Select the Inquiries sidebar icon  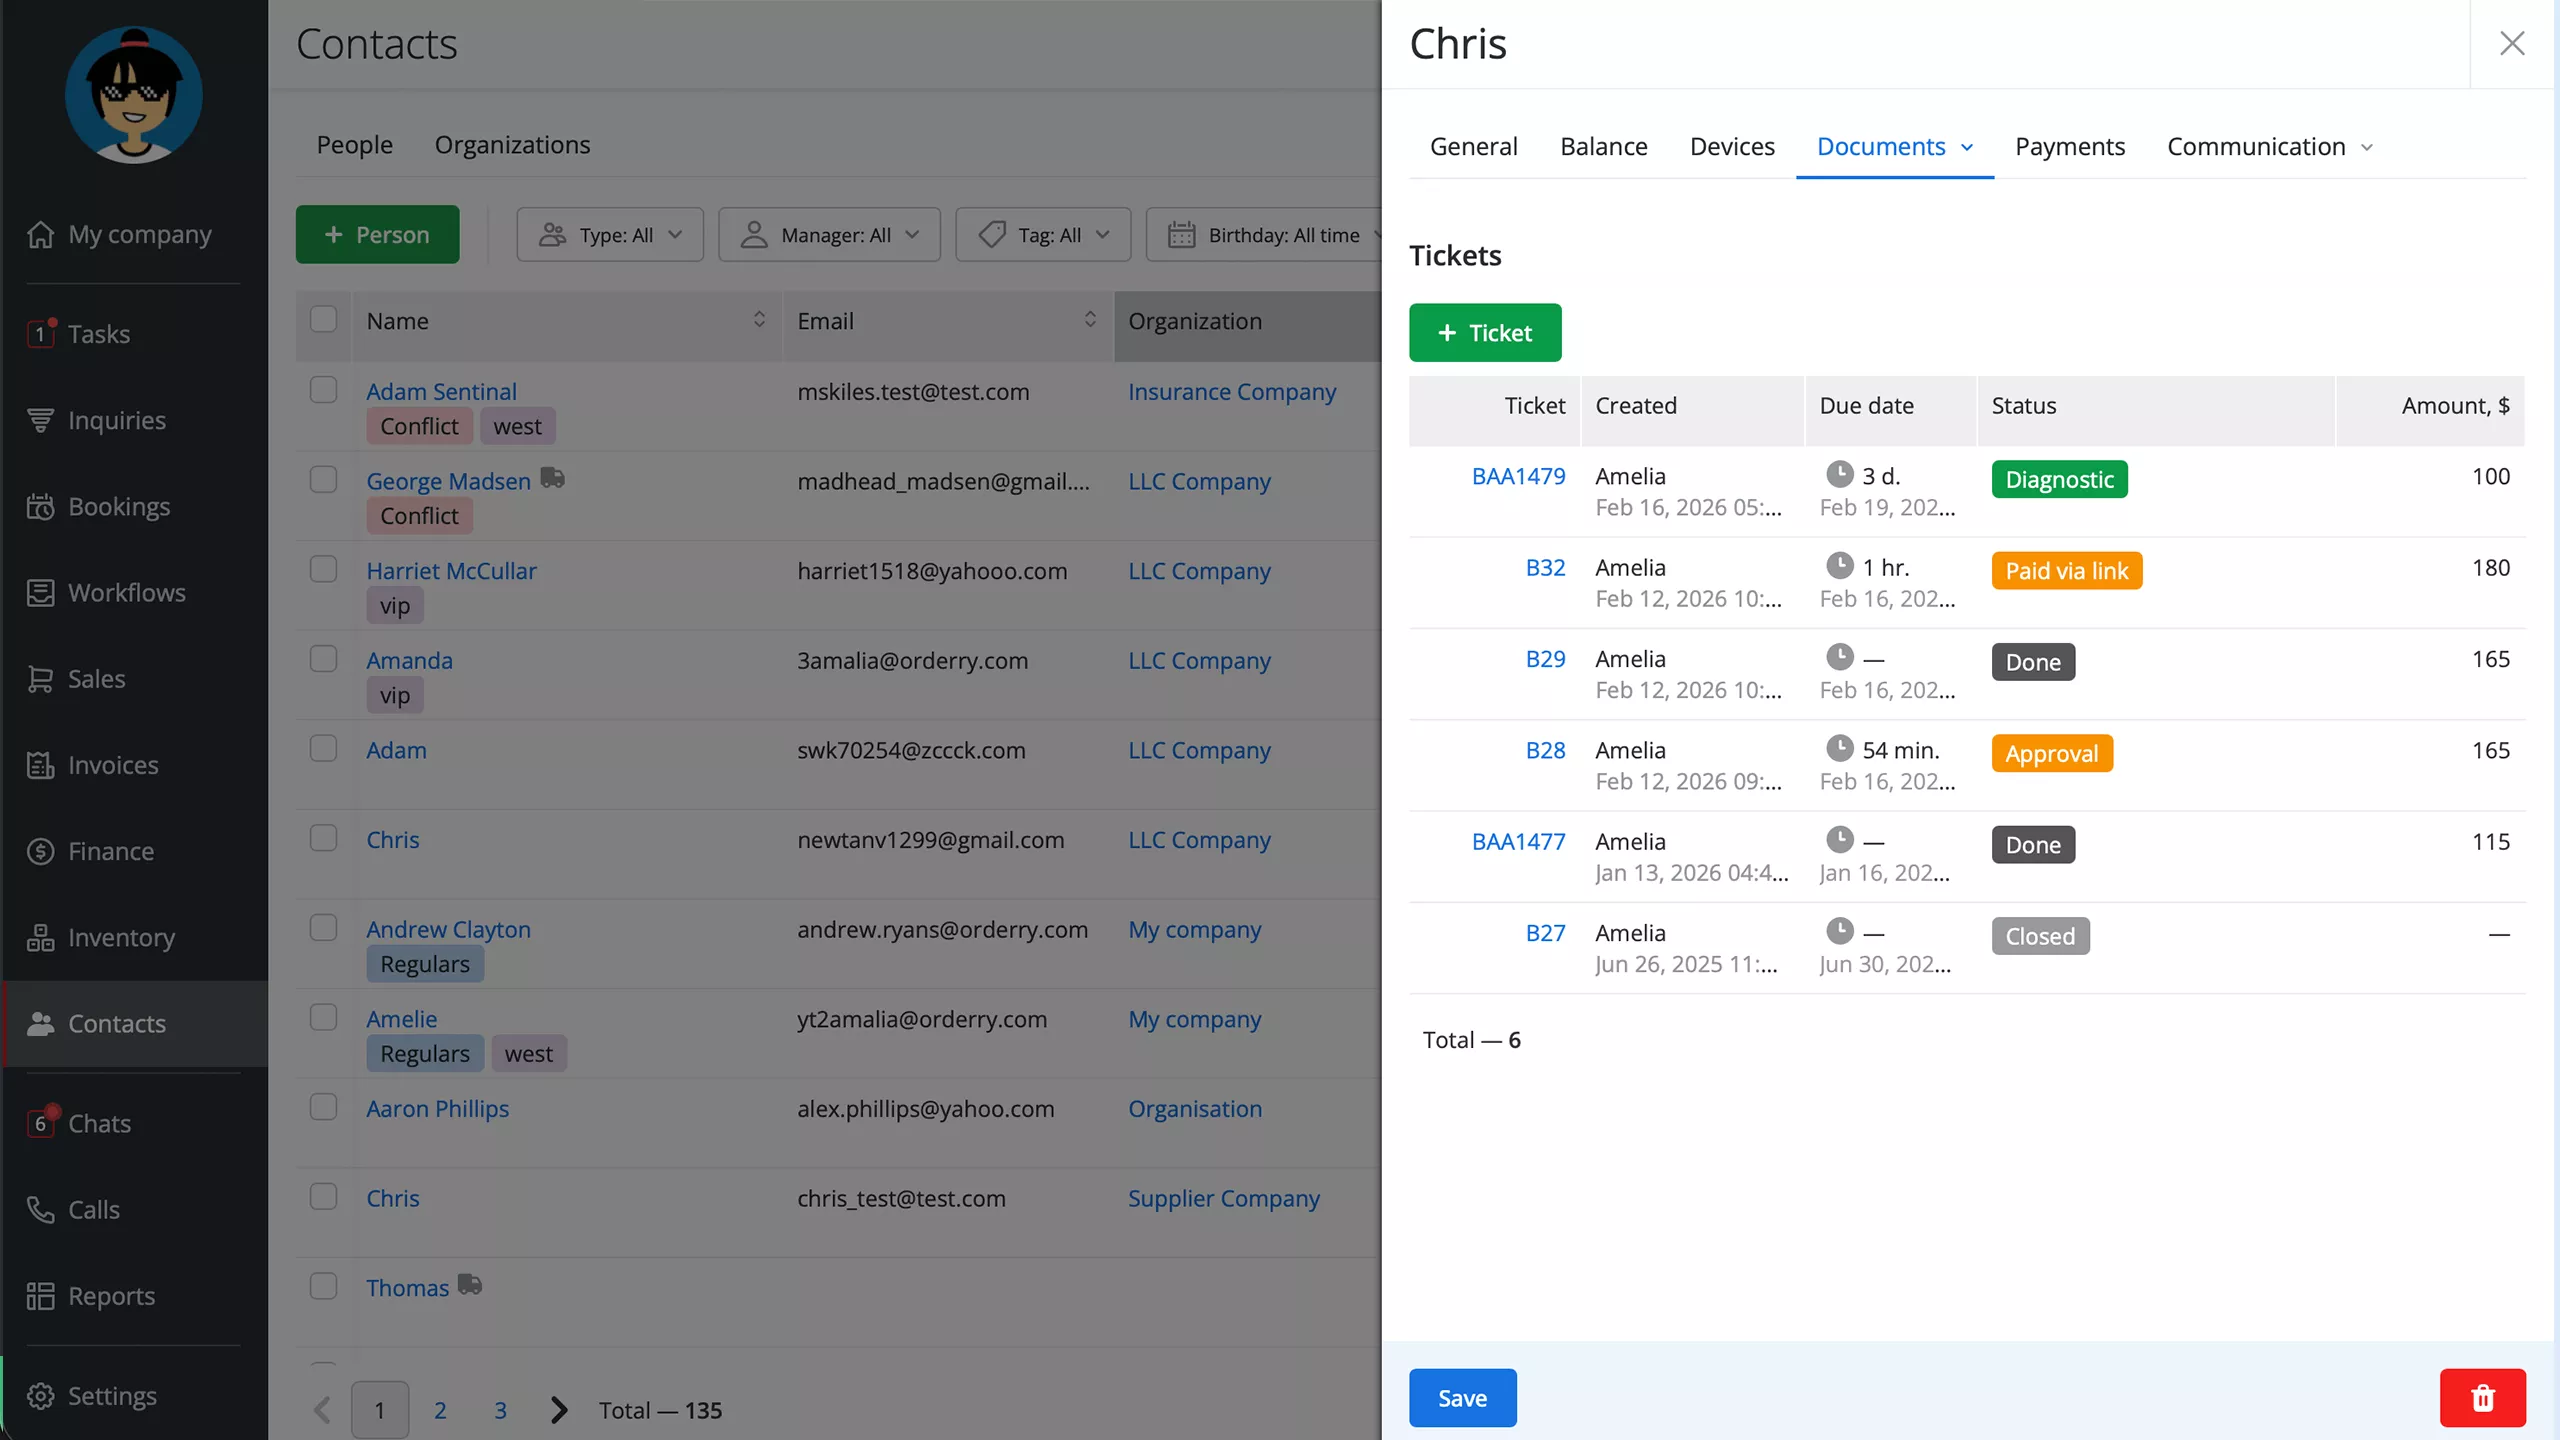pos(40,419)
